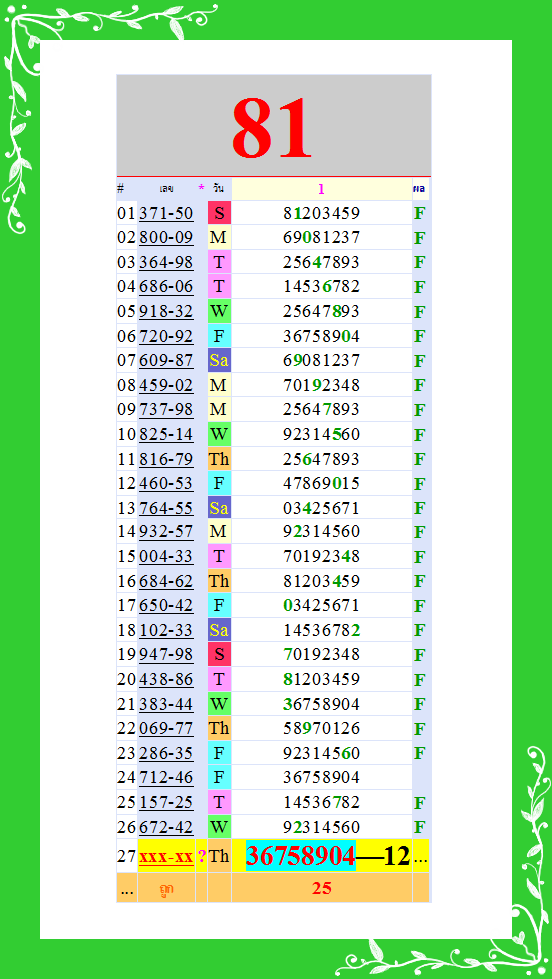Viewport: 552px width, 979px height.
Task: Select the Sa day cell beside 609-87
Action: click(219, 361)
